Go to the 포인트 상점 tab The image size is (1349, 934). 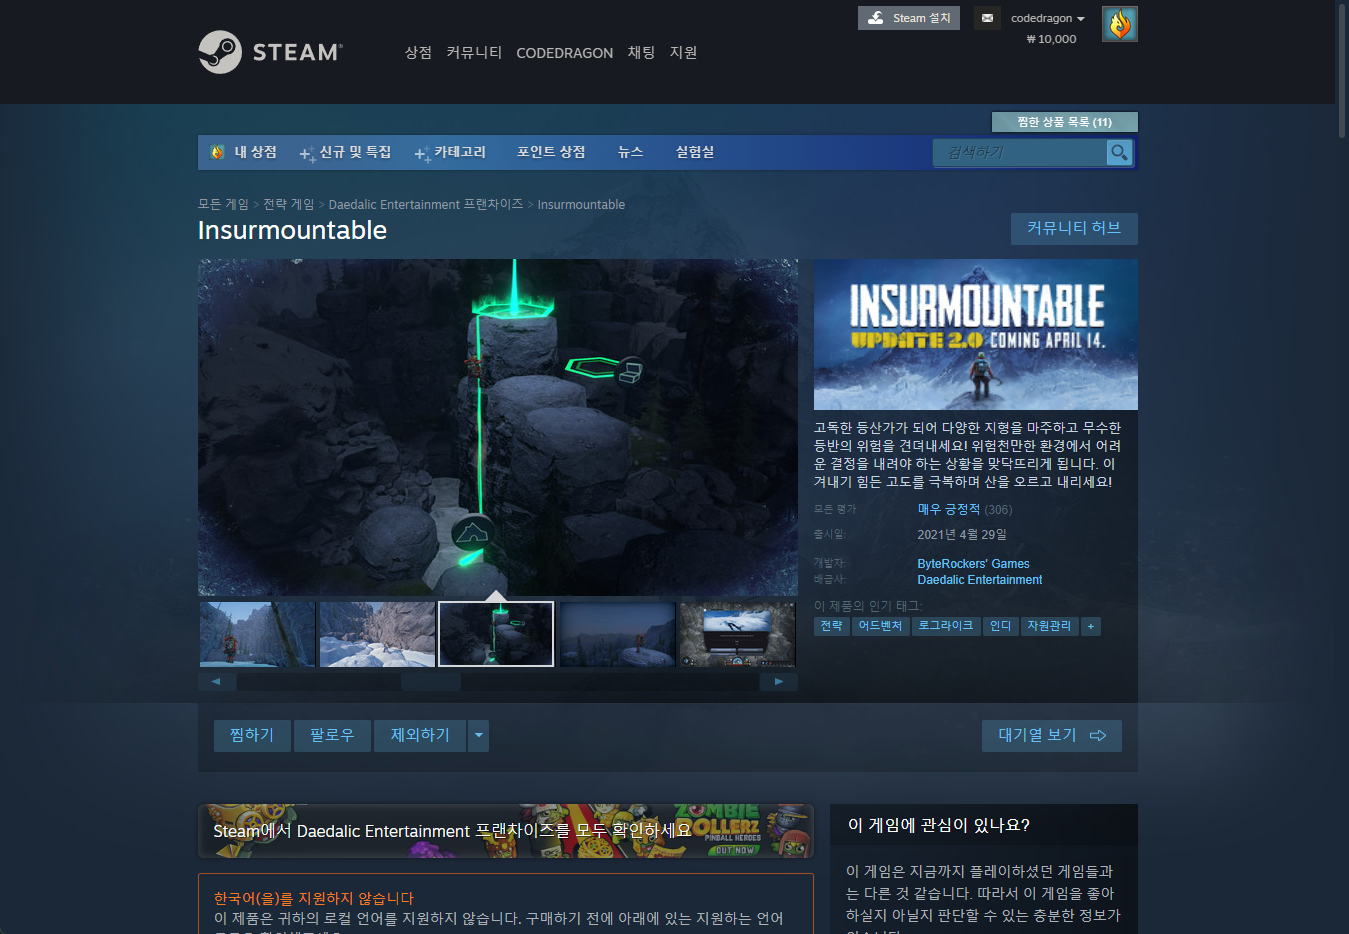(551, 152)
